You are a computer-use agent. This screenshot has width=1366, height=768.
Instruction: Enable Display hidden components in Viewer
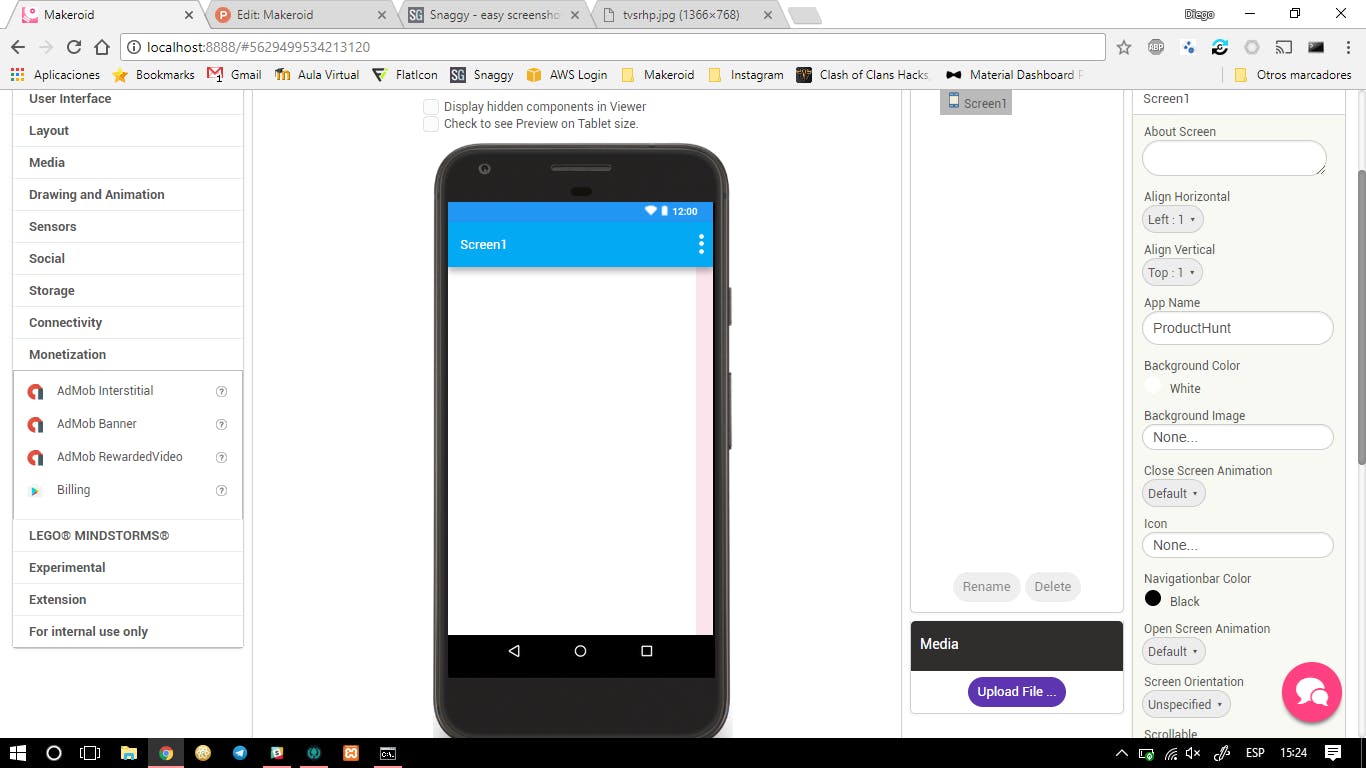431,107
